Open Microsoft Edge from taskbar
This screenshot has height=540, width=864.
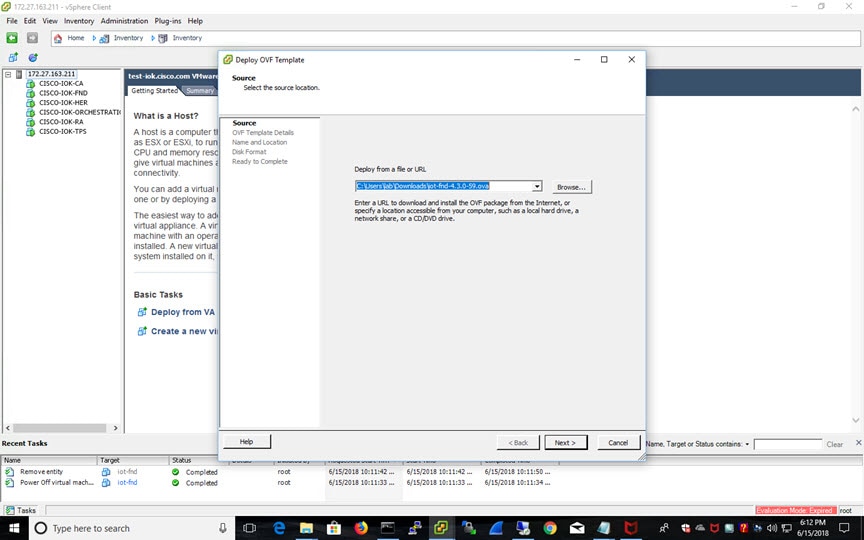click(279, 528)
